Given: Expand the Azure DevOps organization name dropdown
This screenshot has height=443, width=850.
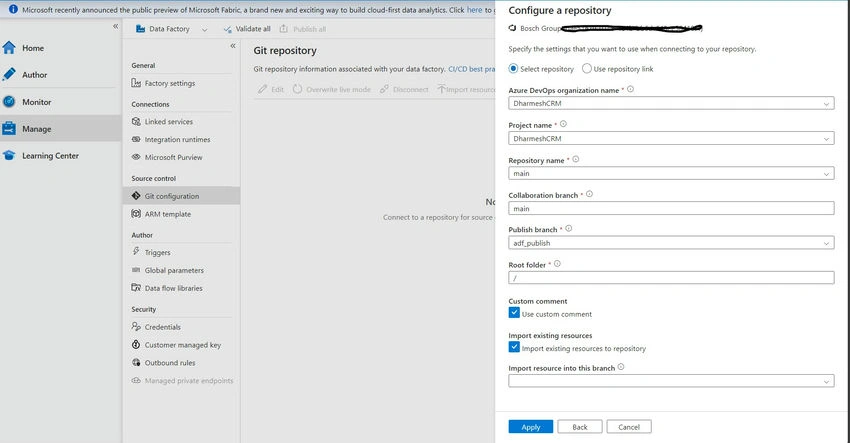Looking at the screenshot, I should coord(671,103).
